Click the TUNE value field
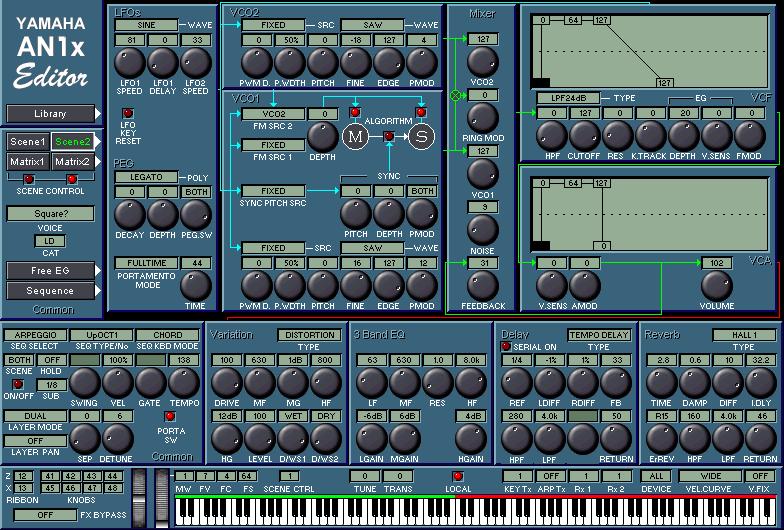 click(x=364, y=476)
